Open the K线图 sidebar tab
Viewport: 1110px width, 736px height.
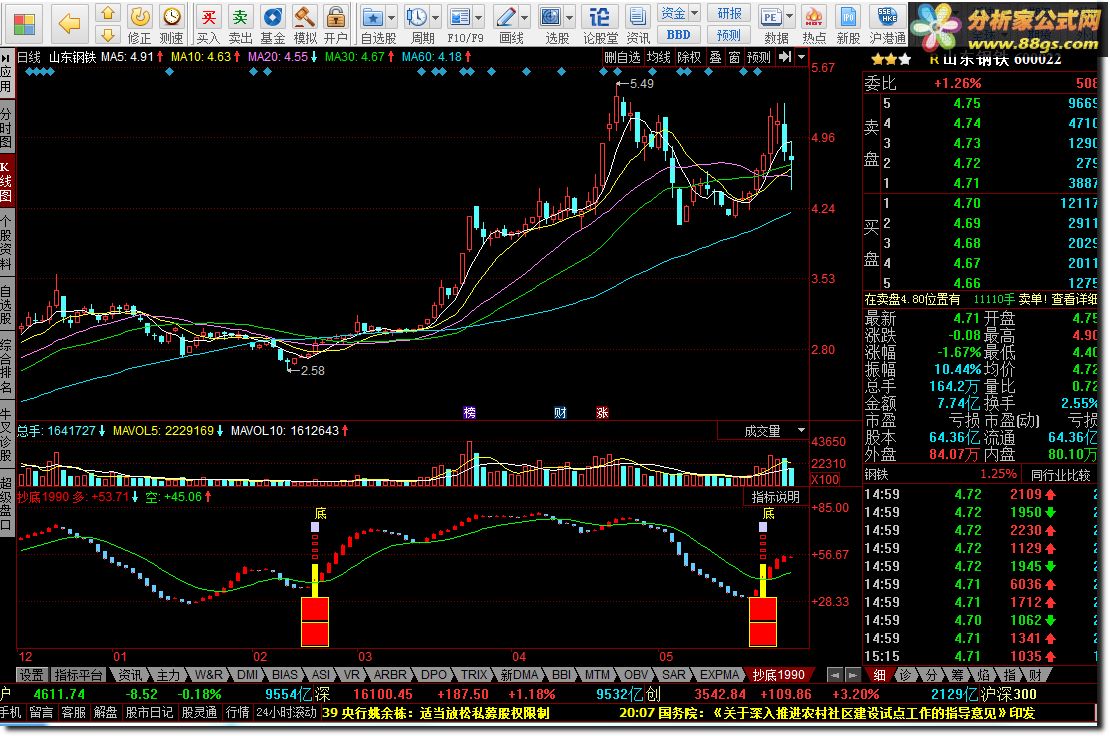6,181
